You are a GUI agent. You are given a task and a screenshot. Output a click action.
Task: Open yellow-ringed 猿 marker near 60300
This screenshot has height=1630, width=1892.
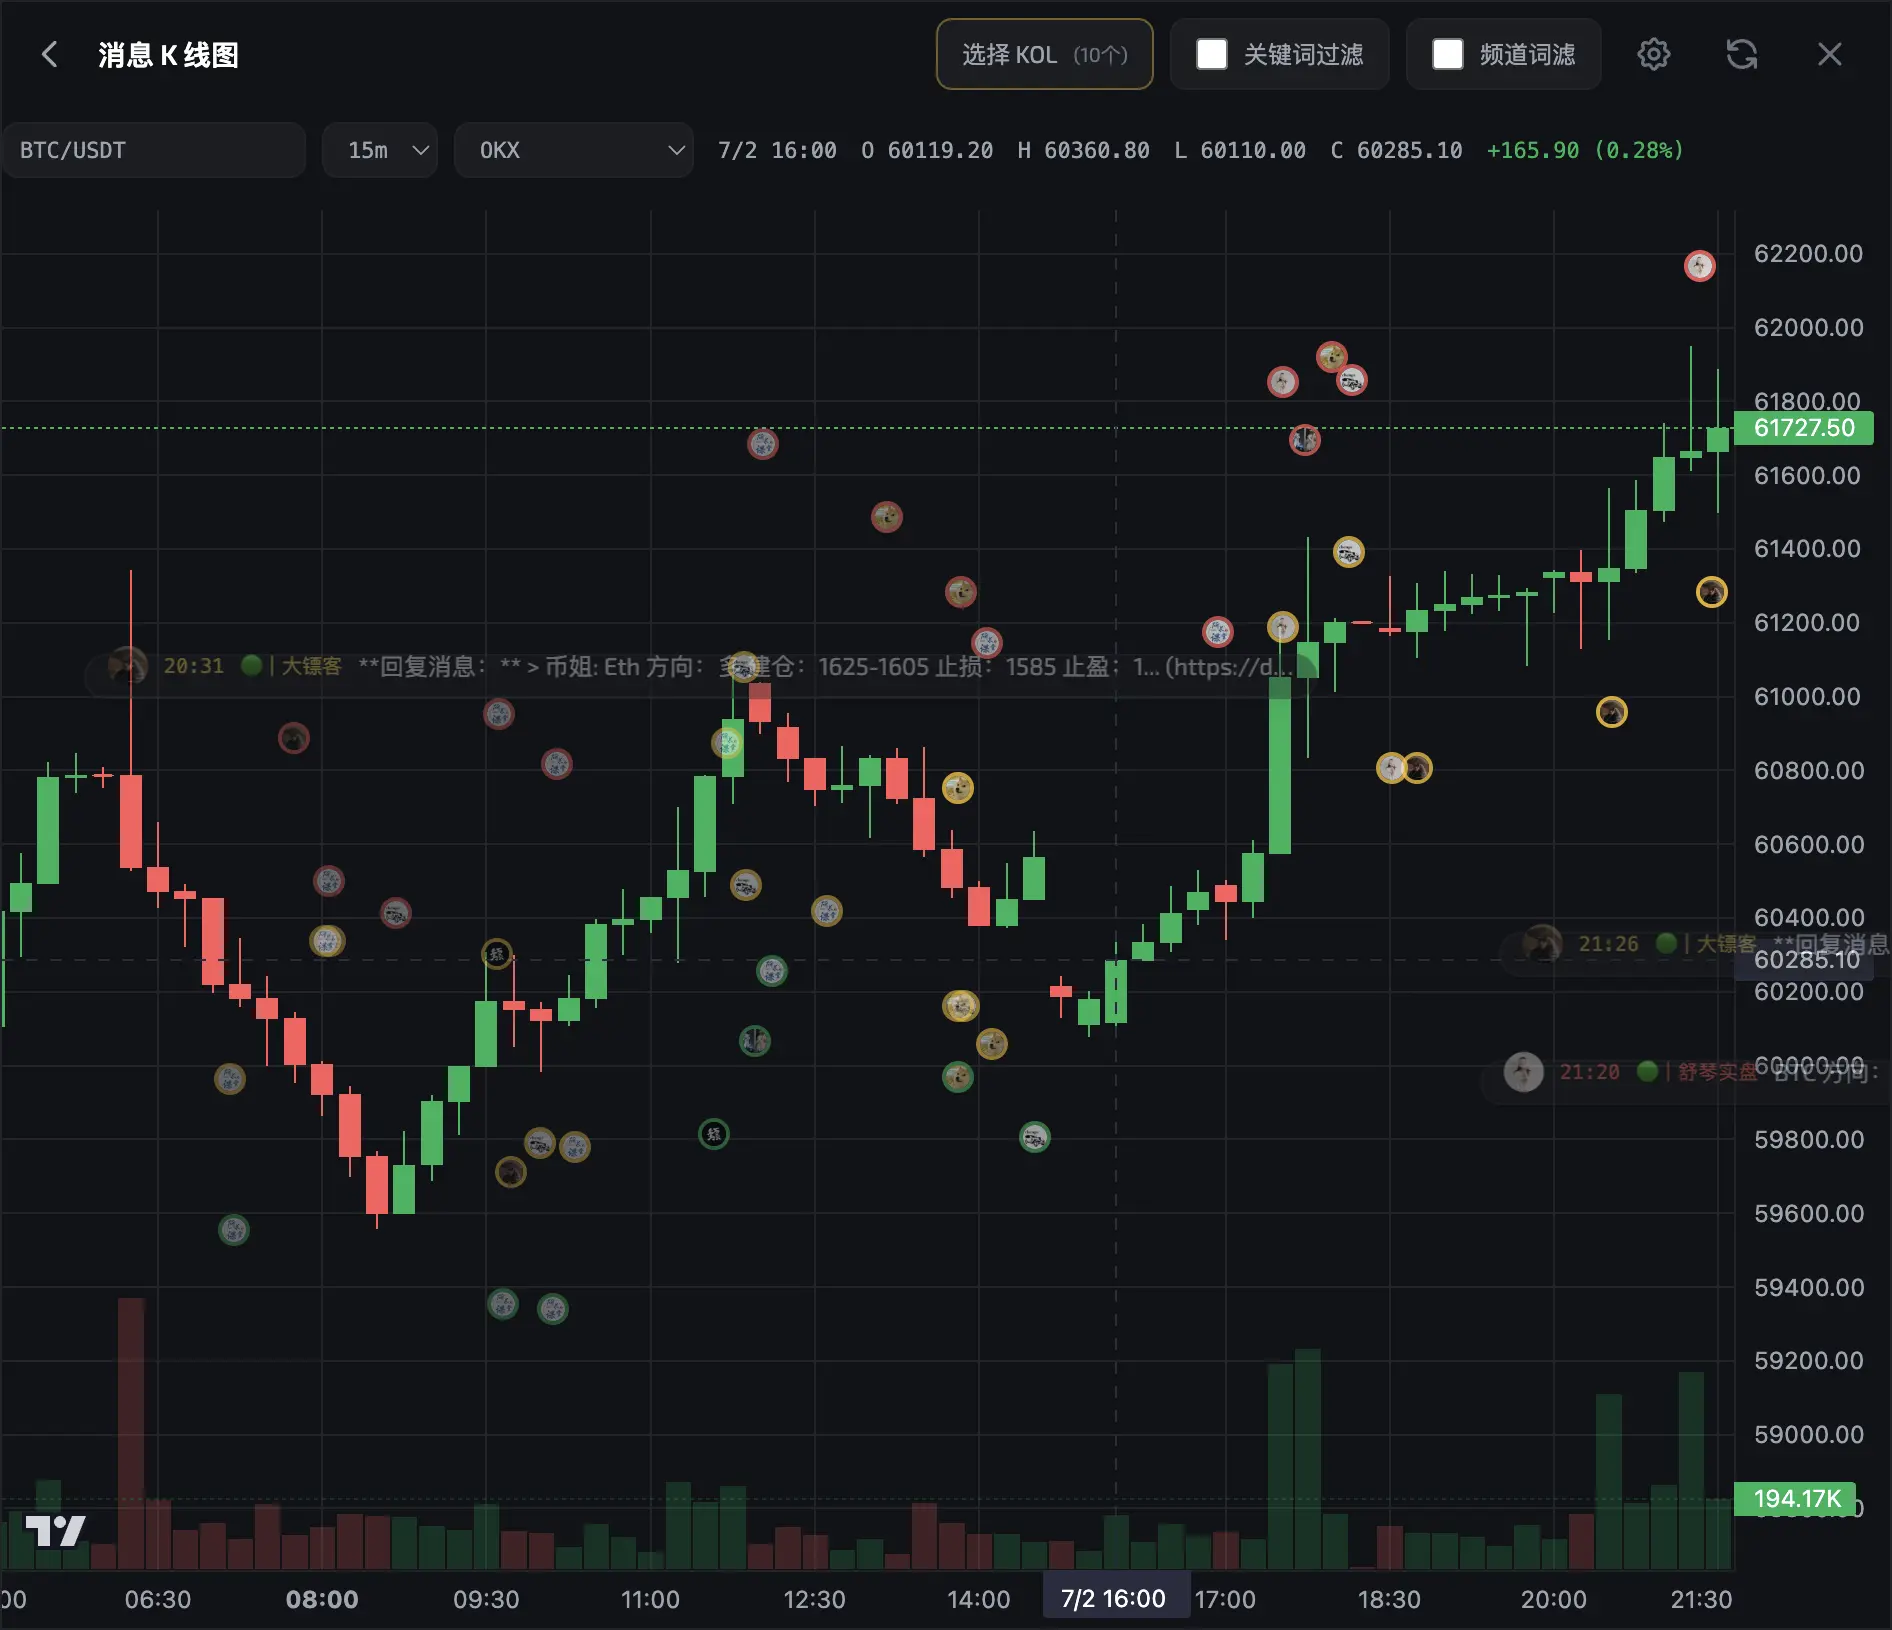(497, 954)
